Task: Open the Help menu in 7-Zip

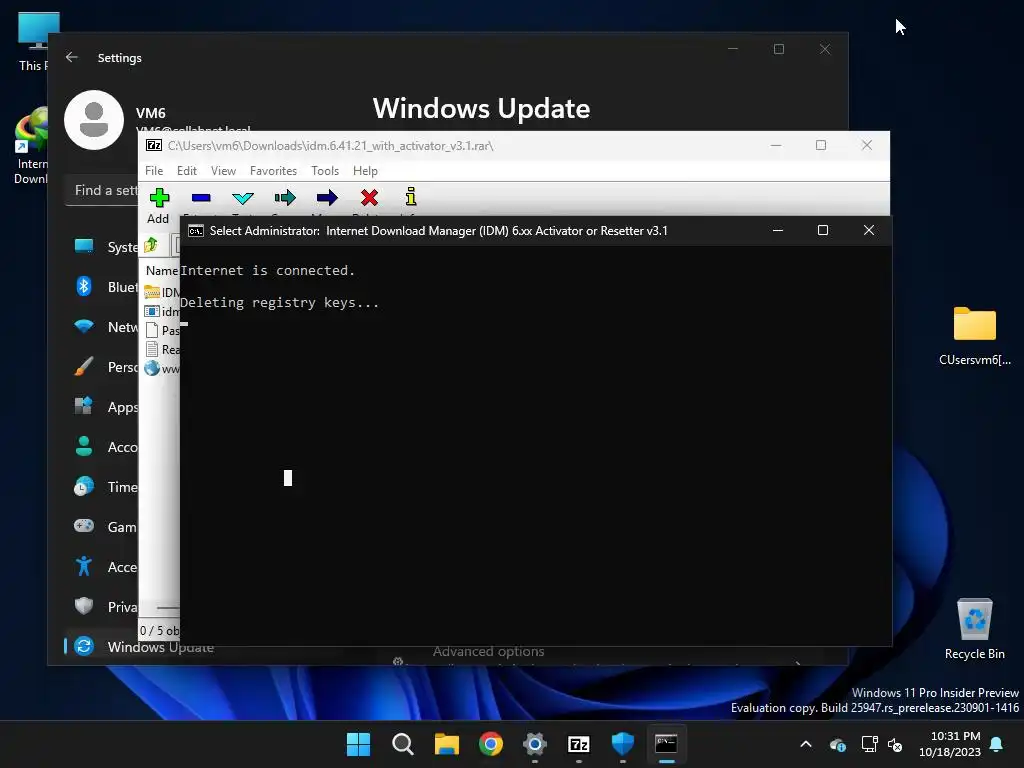Action: (365, 170)
